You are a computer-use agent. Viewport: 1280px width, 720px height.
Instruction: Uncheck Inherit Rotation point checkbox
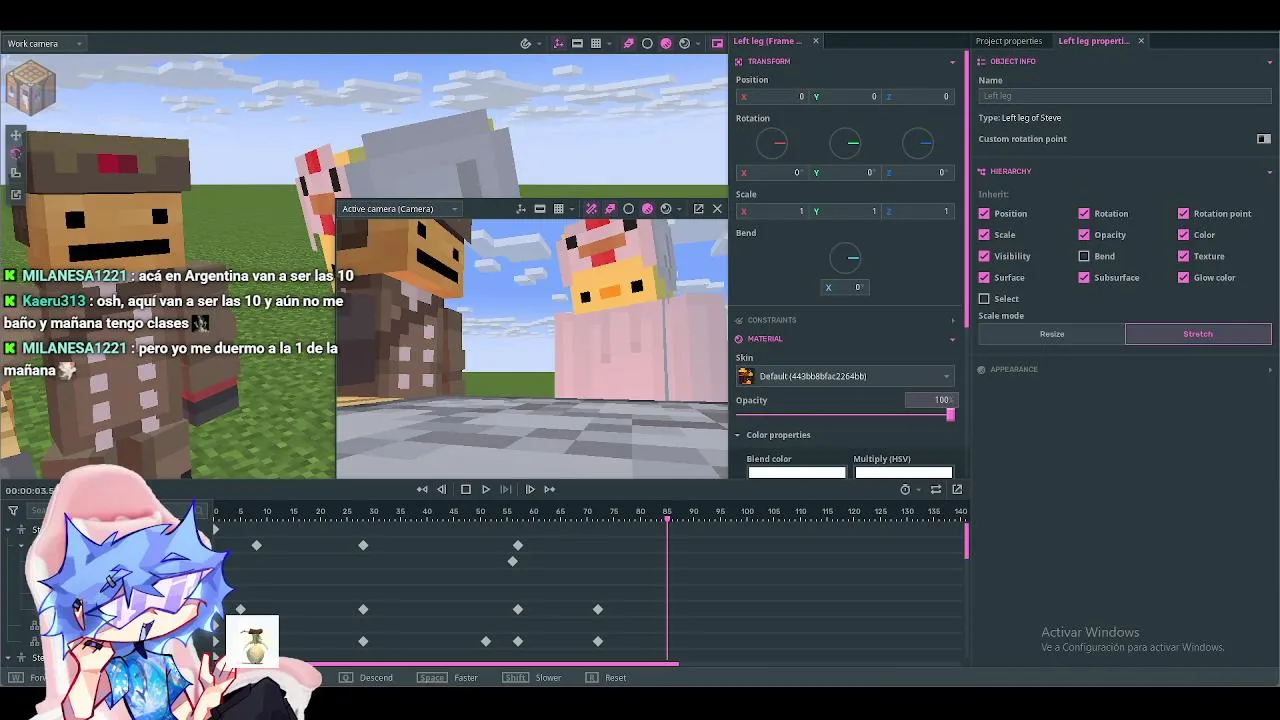pyautogui.click(x=1184, y=213)
